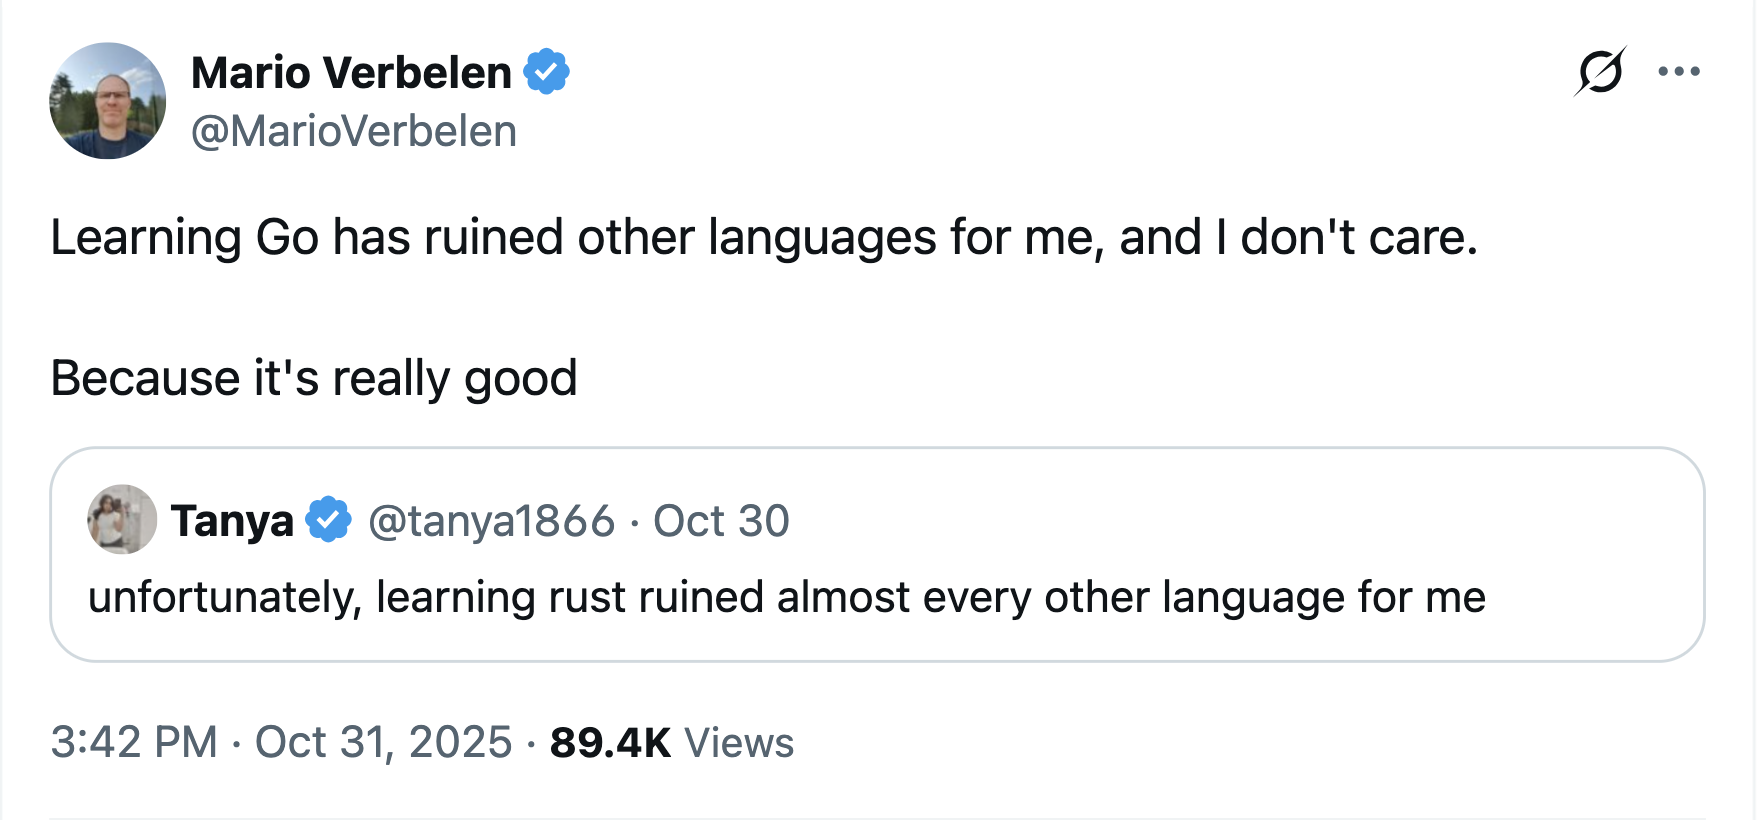
Task: Visit the Mario Verbelen display name link
Action: 351,73
